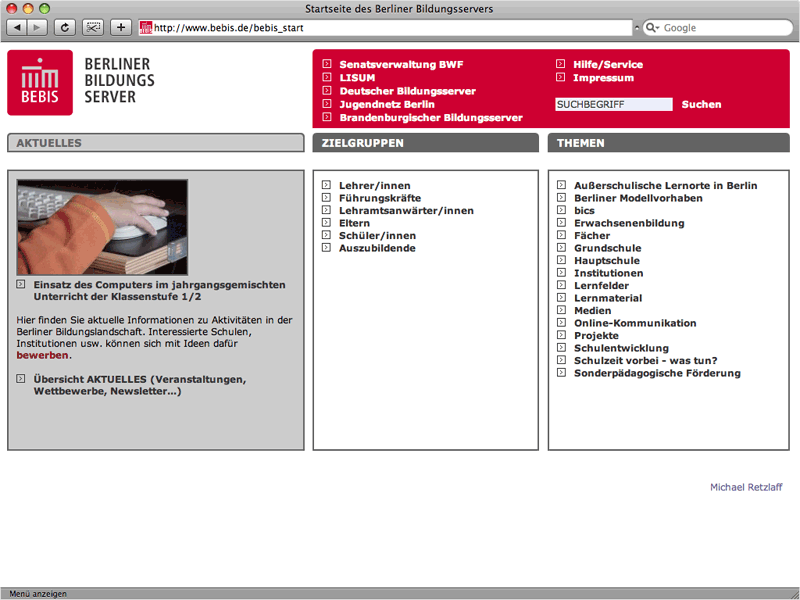The image size is (800, 600).
Task: Click the arrow icon beside Hilfe/Service
Action: pyautogui.click(x=561, y=64)
